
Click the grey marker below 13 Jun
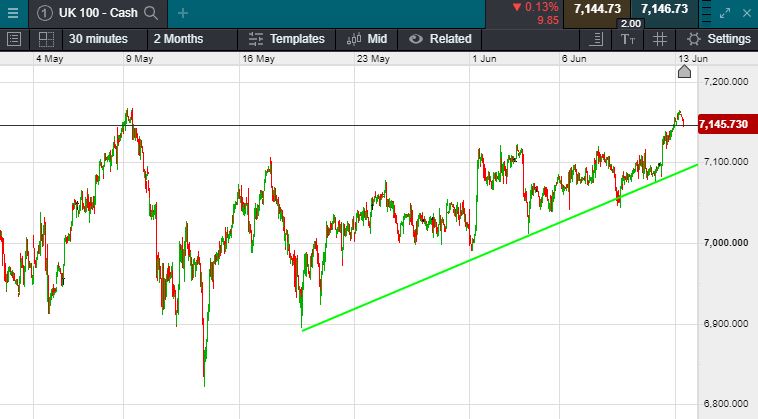(684, 71)
